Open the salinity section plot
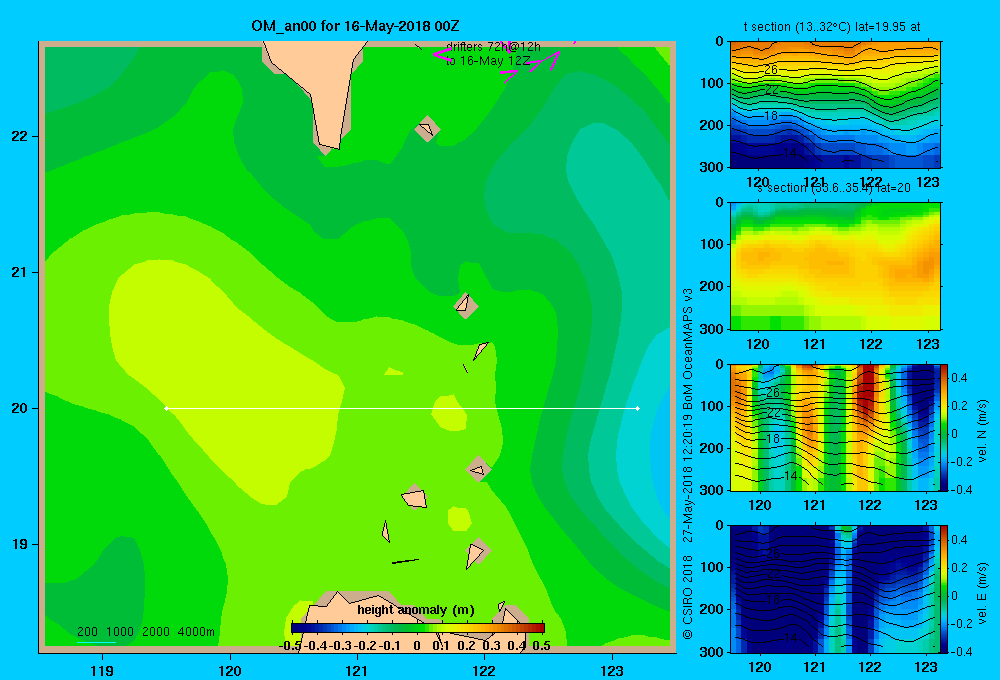 [x=835, y=266]
